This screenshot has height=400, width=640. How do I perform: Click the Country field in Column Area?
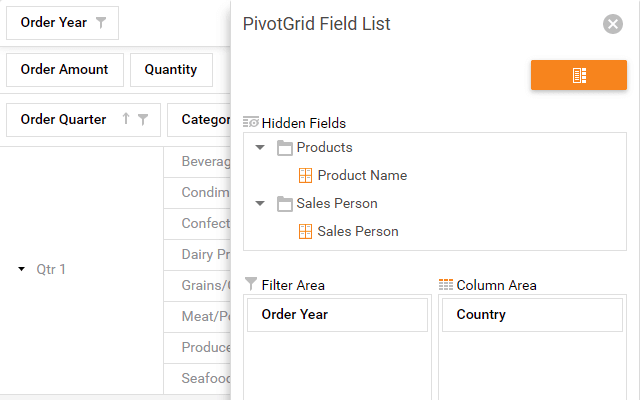(x=481, y=315)
